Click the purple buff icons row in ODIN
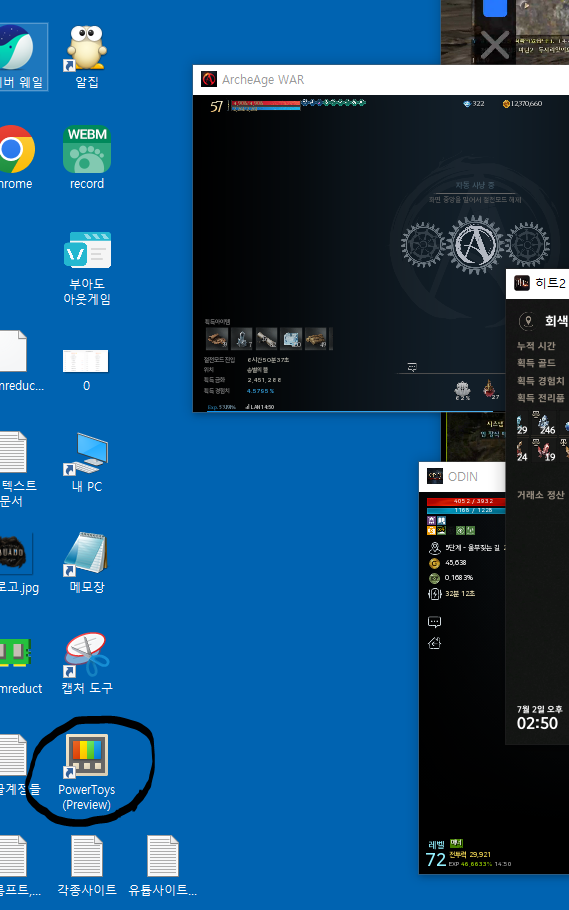 [436, 521]
